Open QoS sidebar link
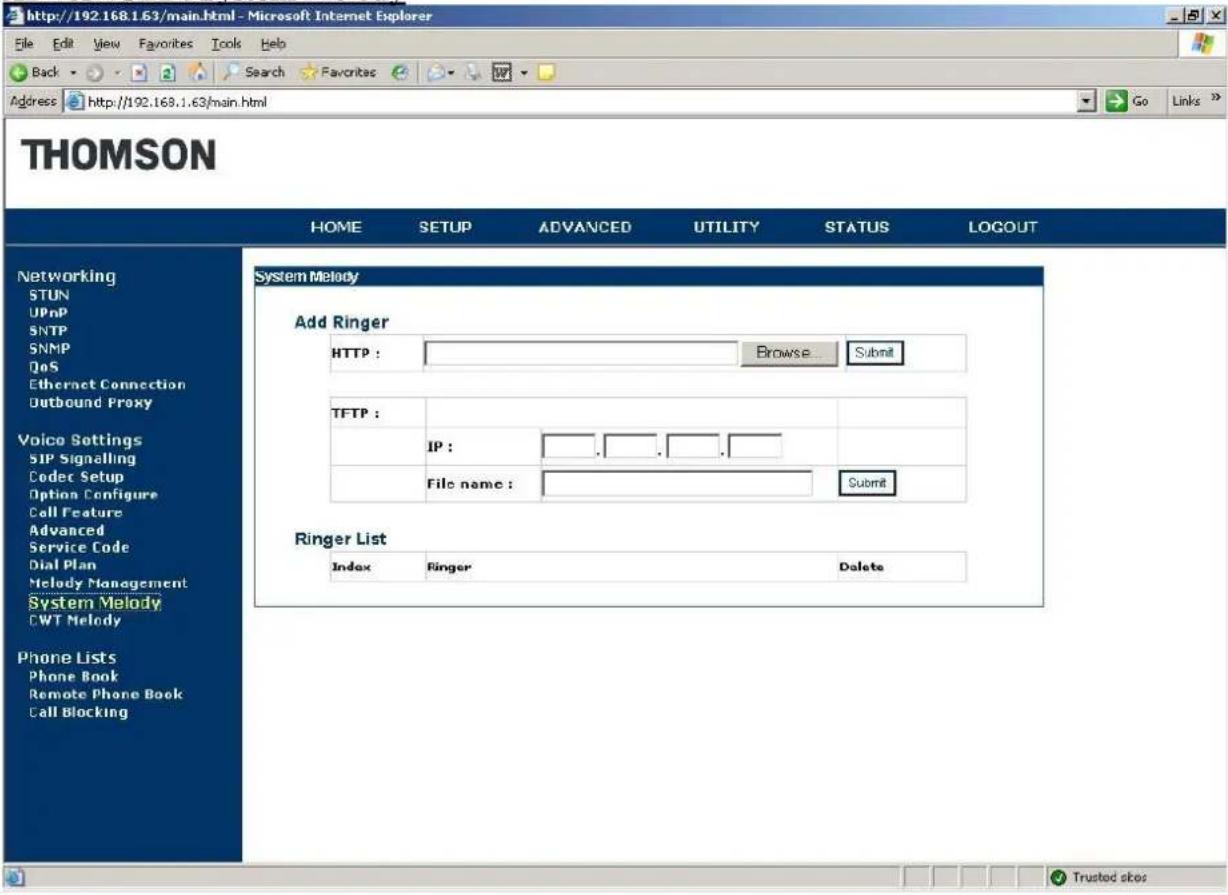The height and width of the screenshot is (895, 1228). pos(43,366)
